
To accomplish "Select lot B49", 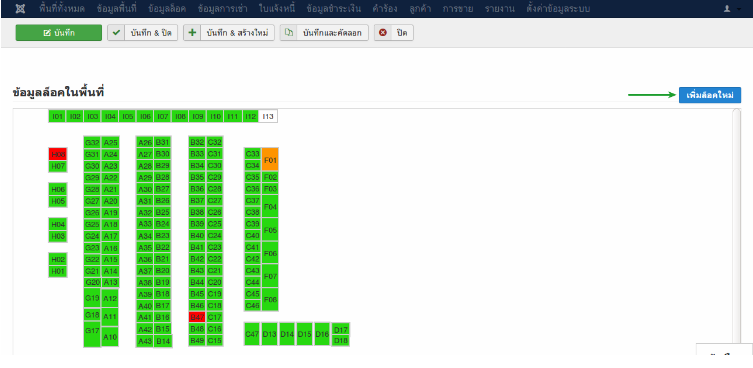I will [197, 340].
